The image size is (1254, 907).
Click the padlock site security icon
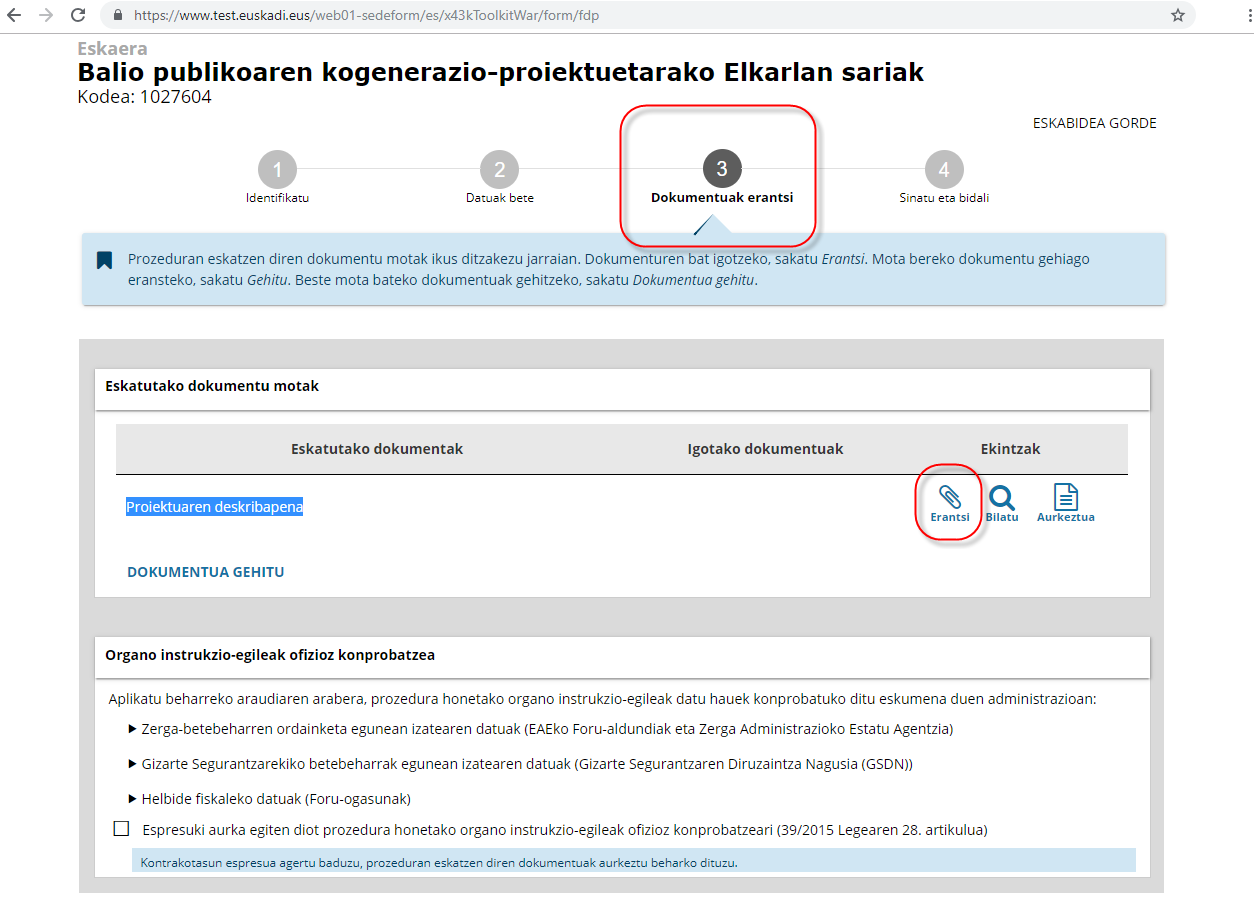coord(118,16)
